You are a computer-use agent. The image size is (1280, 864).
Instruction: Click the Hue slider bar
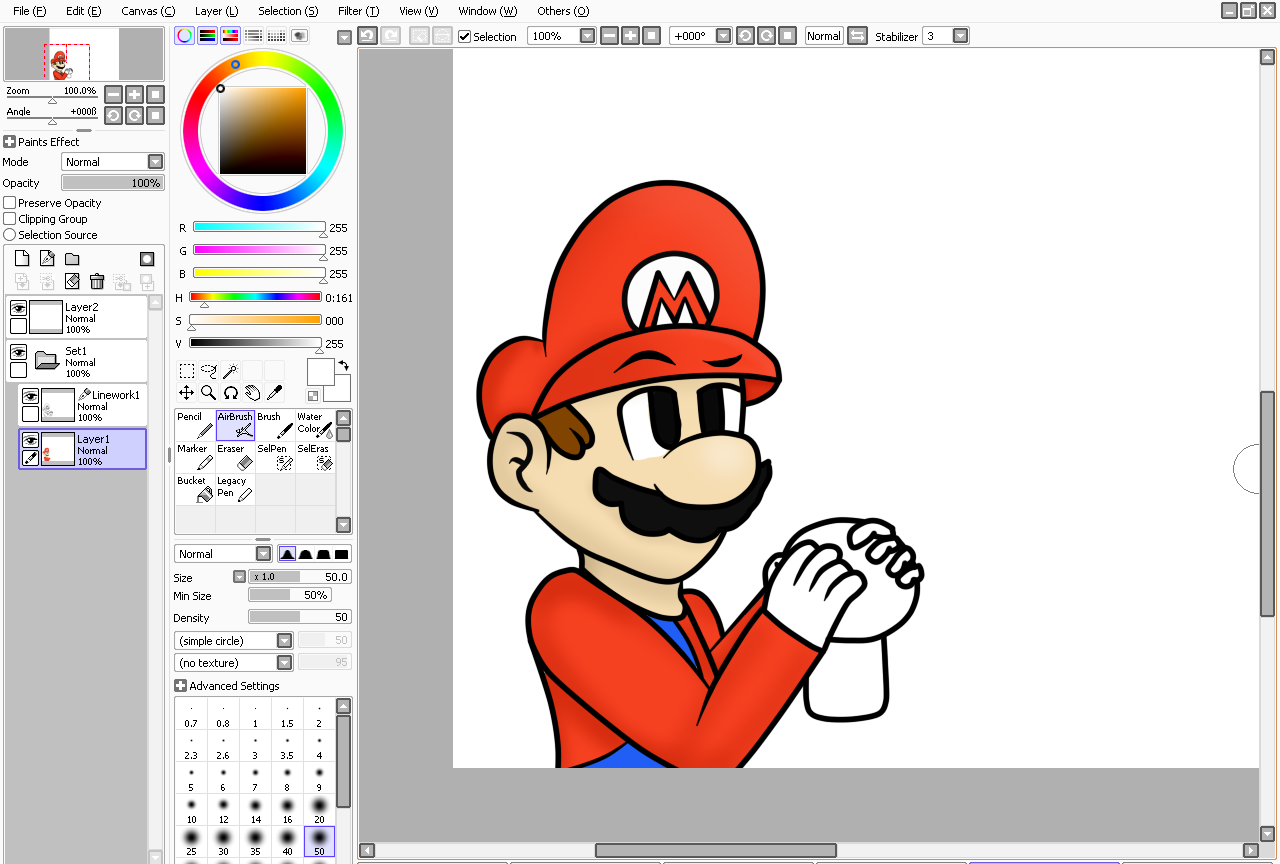click(255, 297)
